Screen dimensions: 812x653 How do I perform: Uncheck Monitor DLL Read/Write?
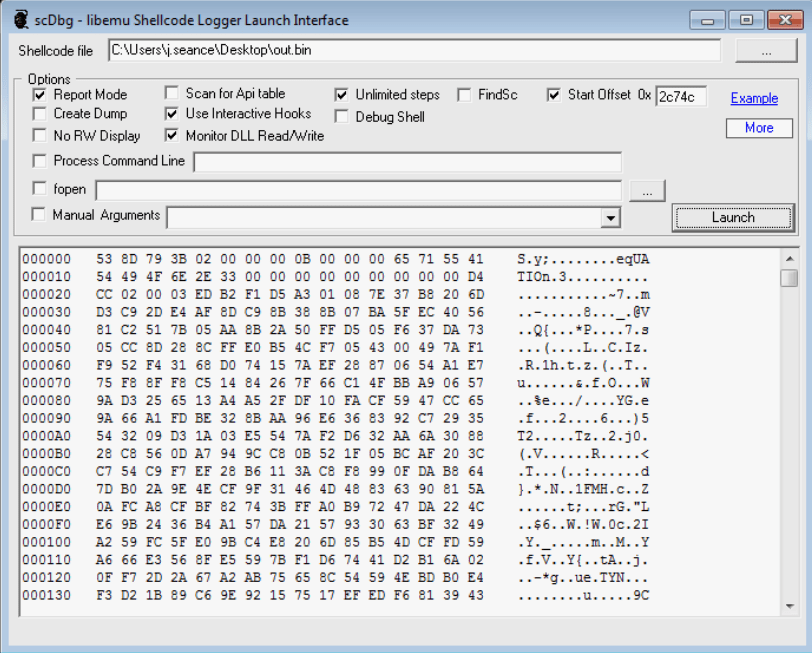tap(172, 136)
